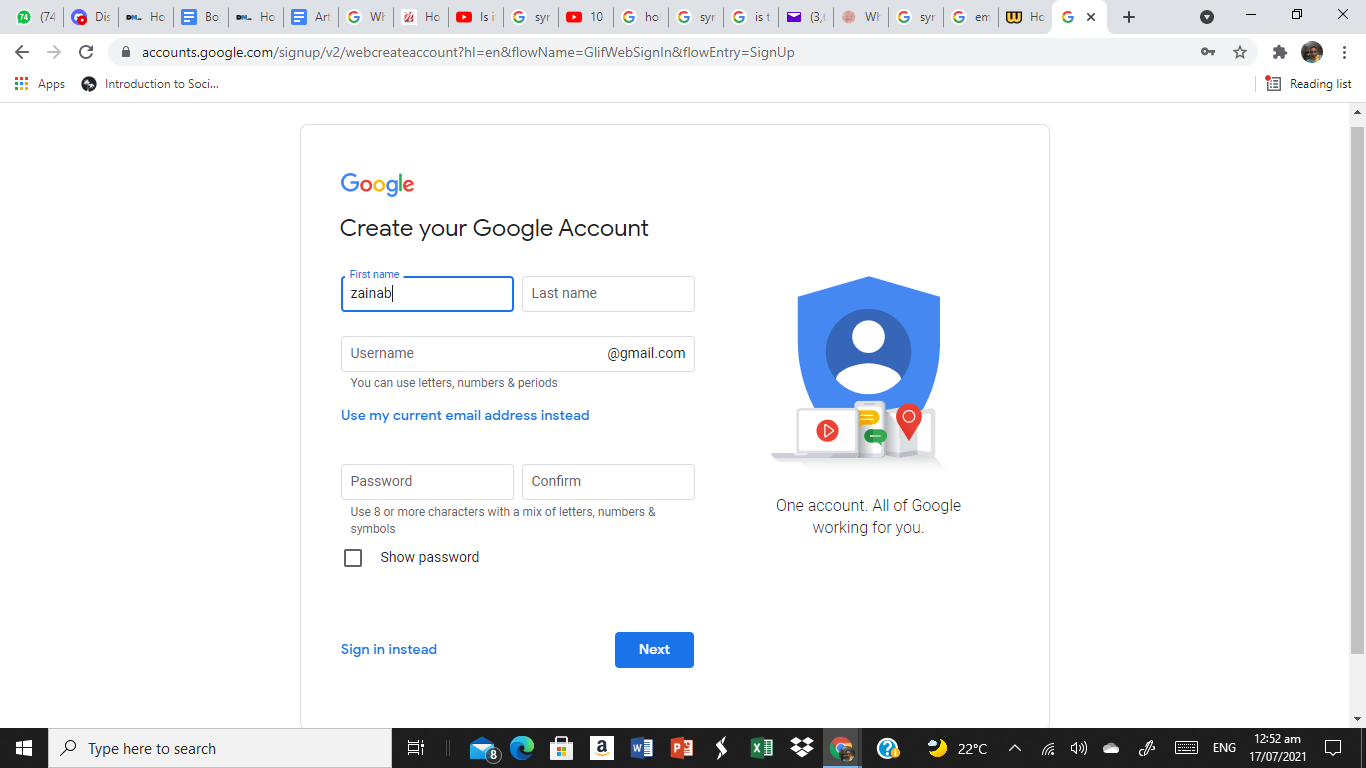
Task: Click the Confirm password field
Action: [608, 482]
